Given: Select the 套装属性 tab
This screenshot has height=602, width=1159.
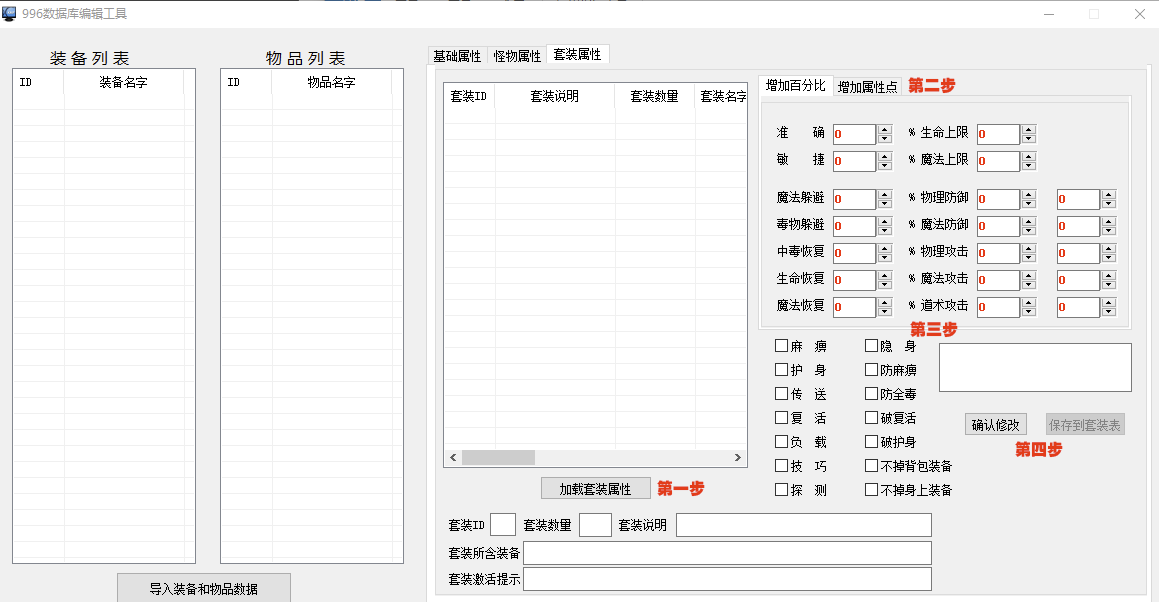Looking at the screenshot, I should click(x=577, y=55).
